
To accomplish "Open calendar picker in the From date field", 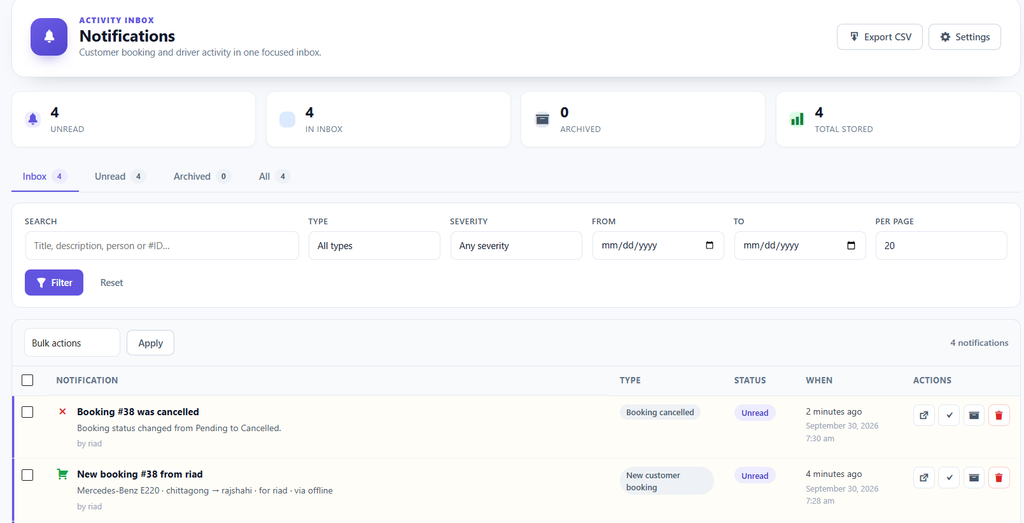I will tap(710, 246).
